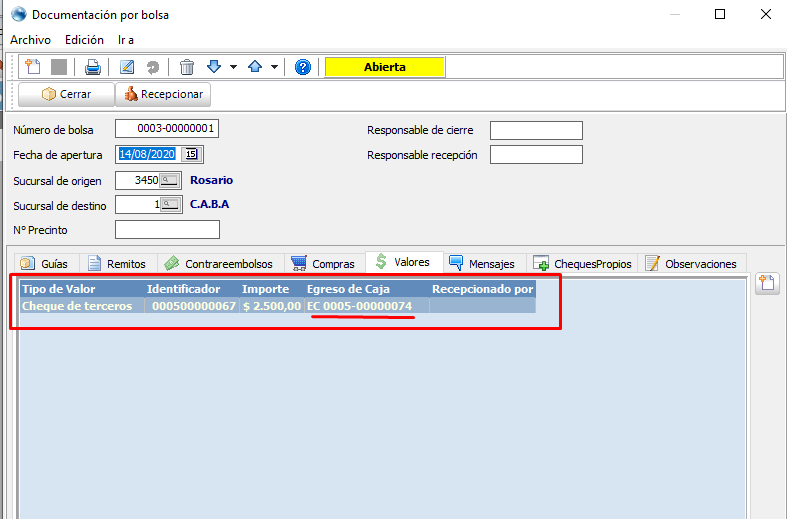The width and height of the screenshot is (787, 519).
Task: Switch to the Guías tab
Action: 44,264
